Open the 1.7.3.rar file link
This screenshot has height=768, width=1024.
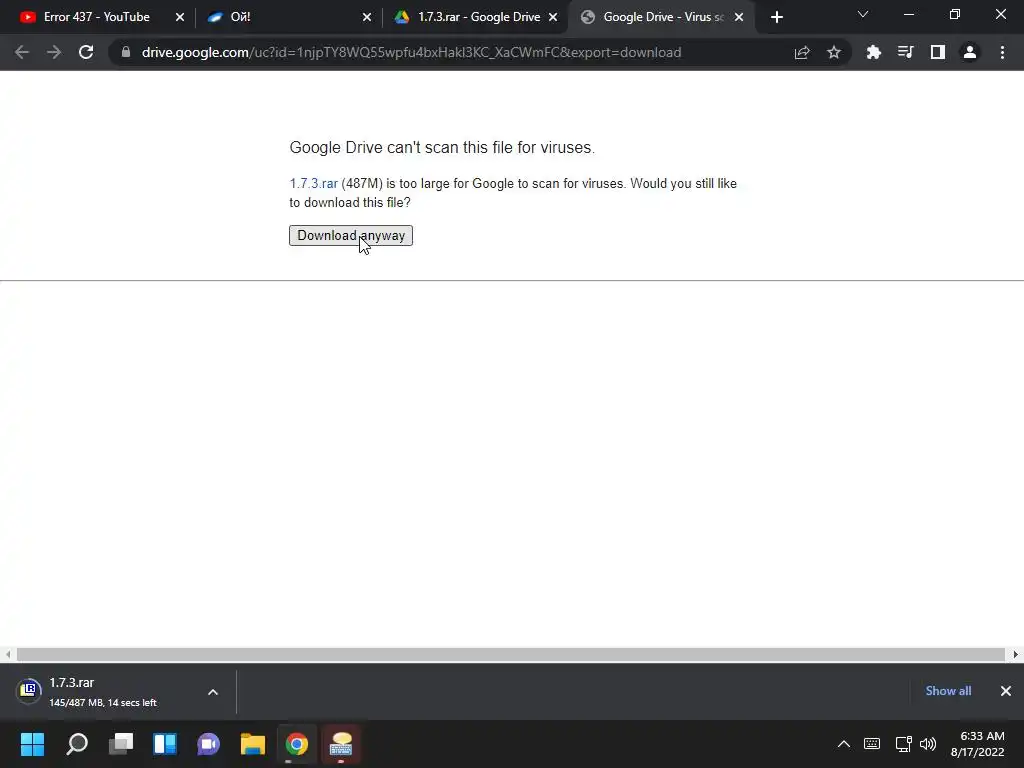click(313, 184)
